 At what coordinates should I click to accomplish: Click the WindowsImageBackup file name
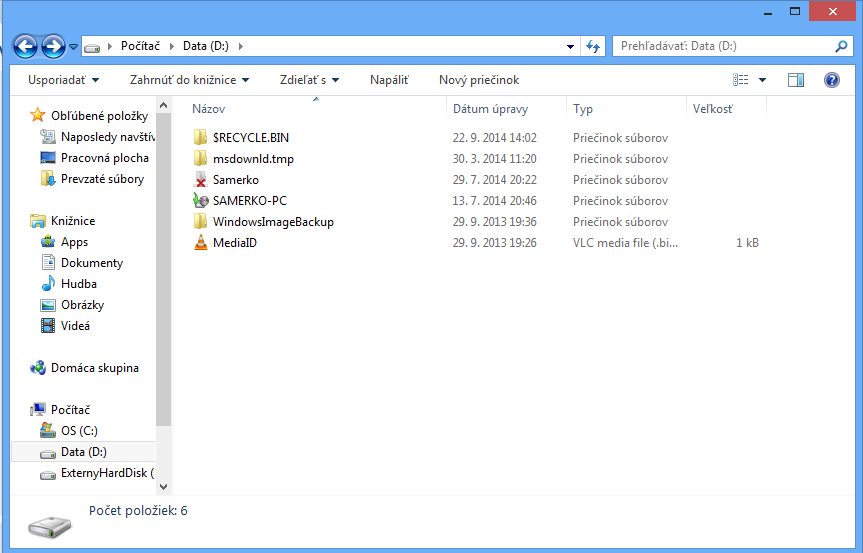274,222
